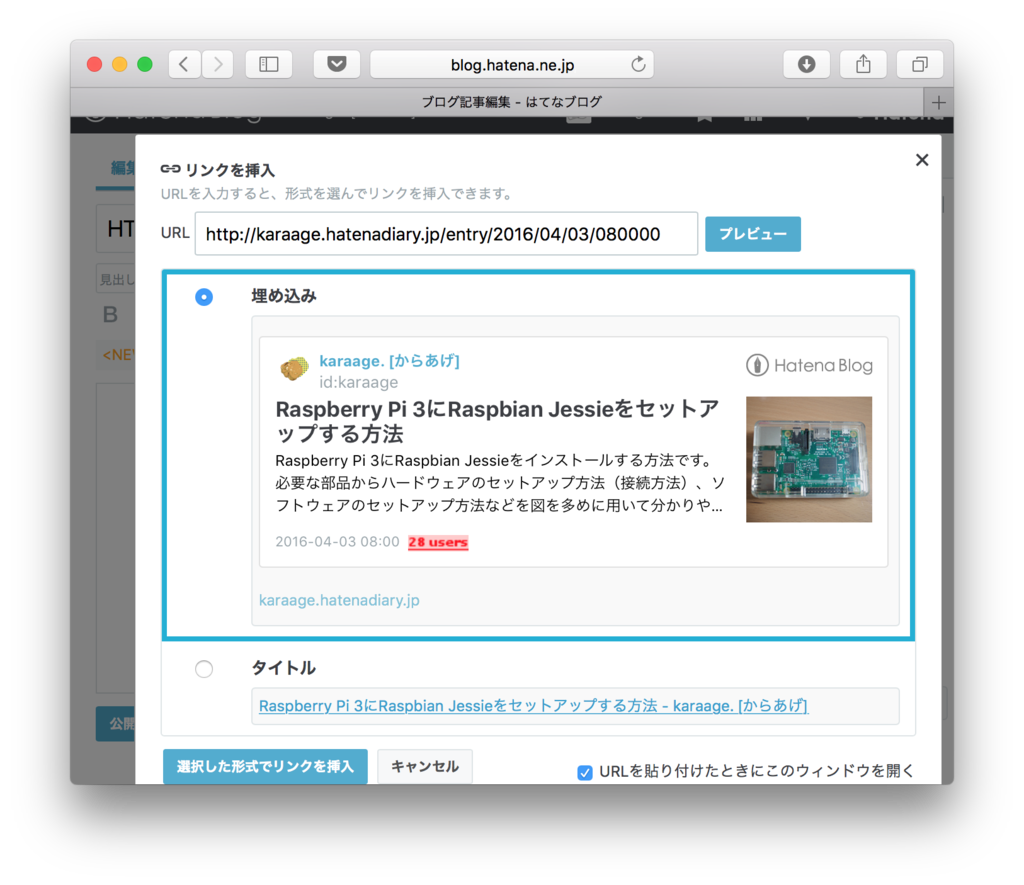Click the Safari forward navigation arrow

[217, 64]
